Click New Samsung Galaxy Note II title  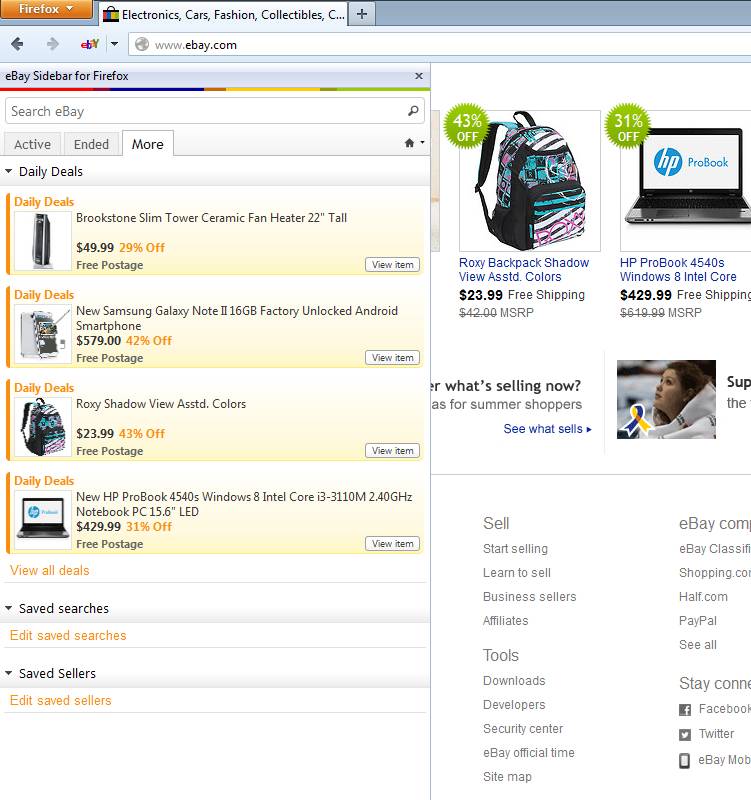coord(237,318)
